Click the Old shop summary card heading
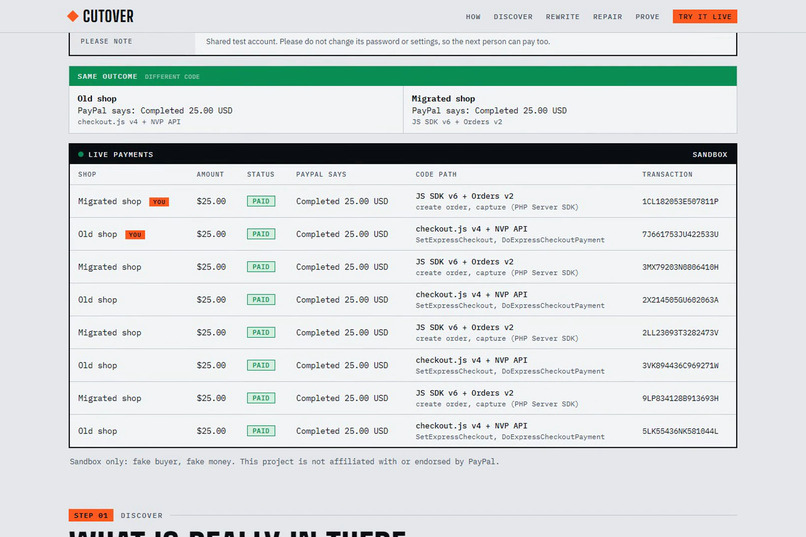Viewport: 806px width, 537px height. point(97,99)
